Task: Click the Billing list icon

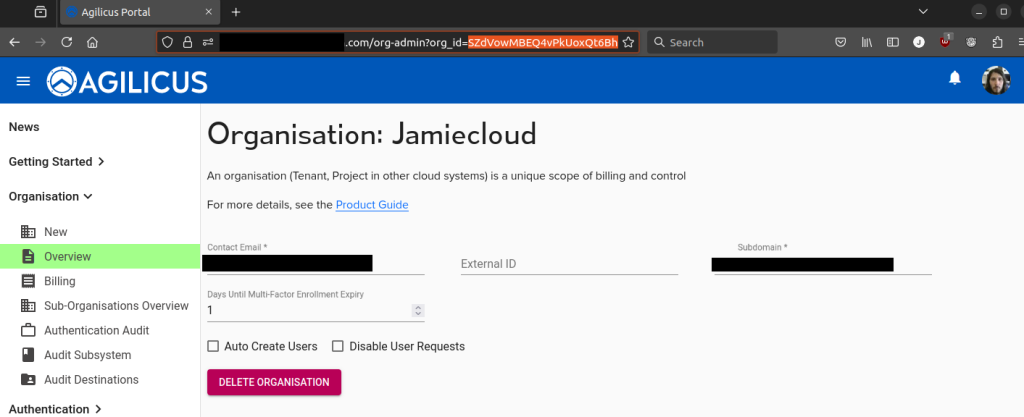Action: 28,281
